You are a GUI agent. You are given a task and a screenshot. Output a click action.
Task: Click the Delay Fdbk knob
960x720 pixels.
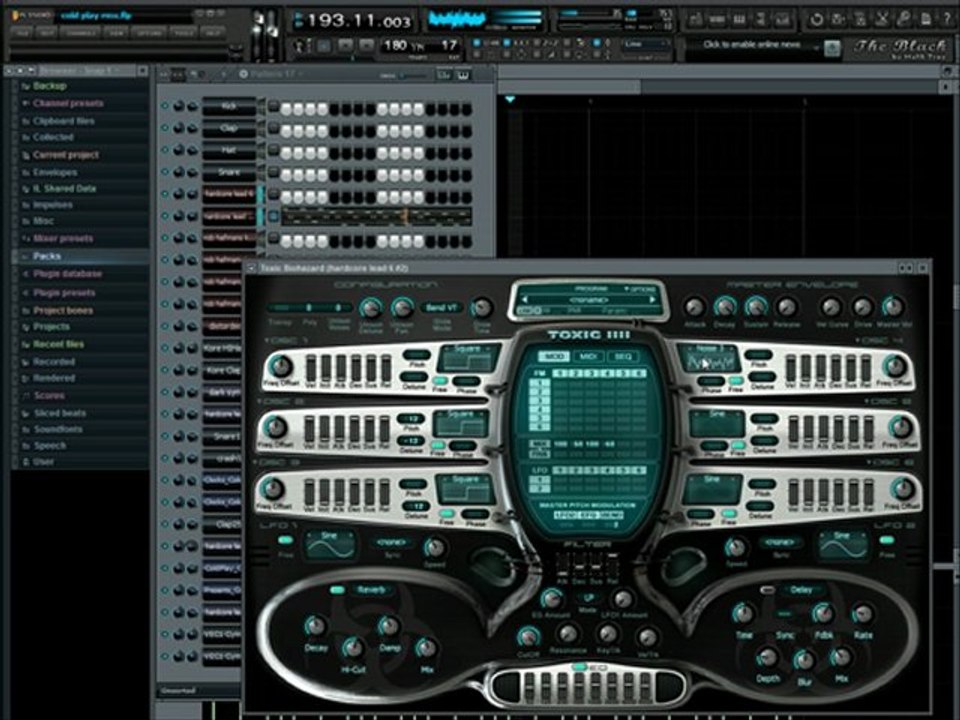click(822, 613)
